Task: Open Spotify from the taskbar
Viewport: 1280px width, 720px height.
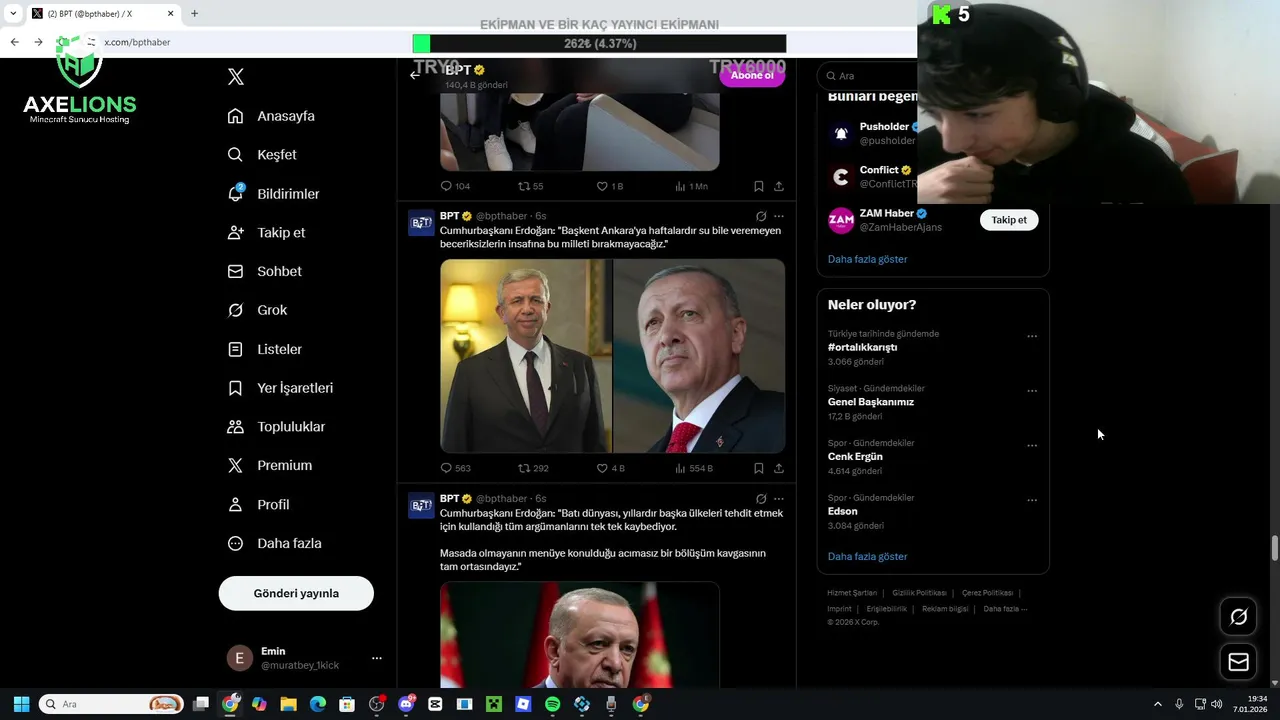Action: [x=553, y=704]
